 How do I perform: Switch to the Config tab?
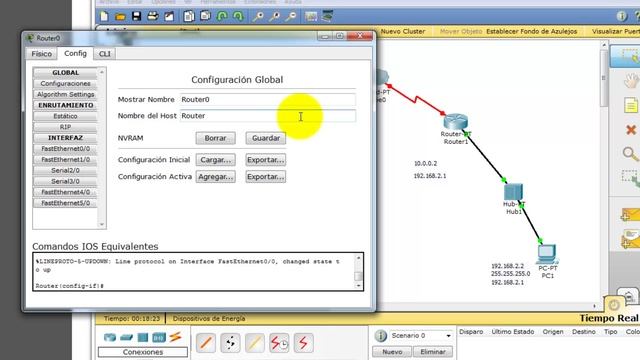point(76,53)
